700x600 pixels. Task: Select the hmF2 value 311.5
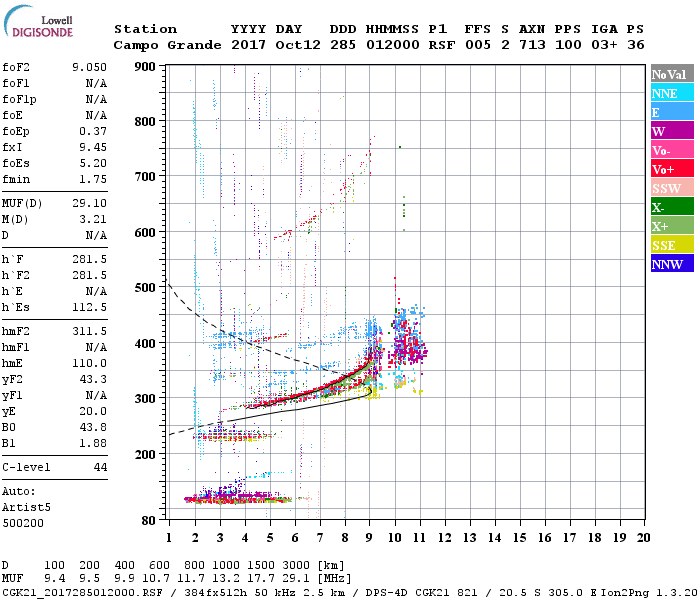click(x=89, y=331)
